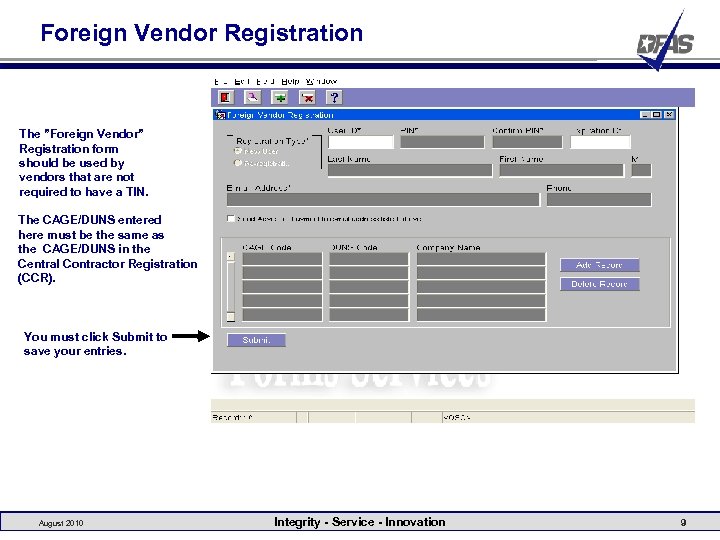Click the first Company Name row field

[x=481, y=259]
